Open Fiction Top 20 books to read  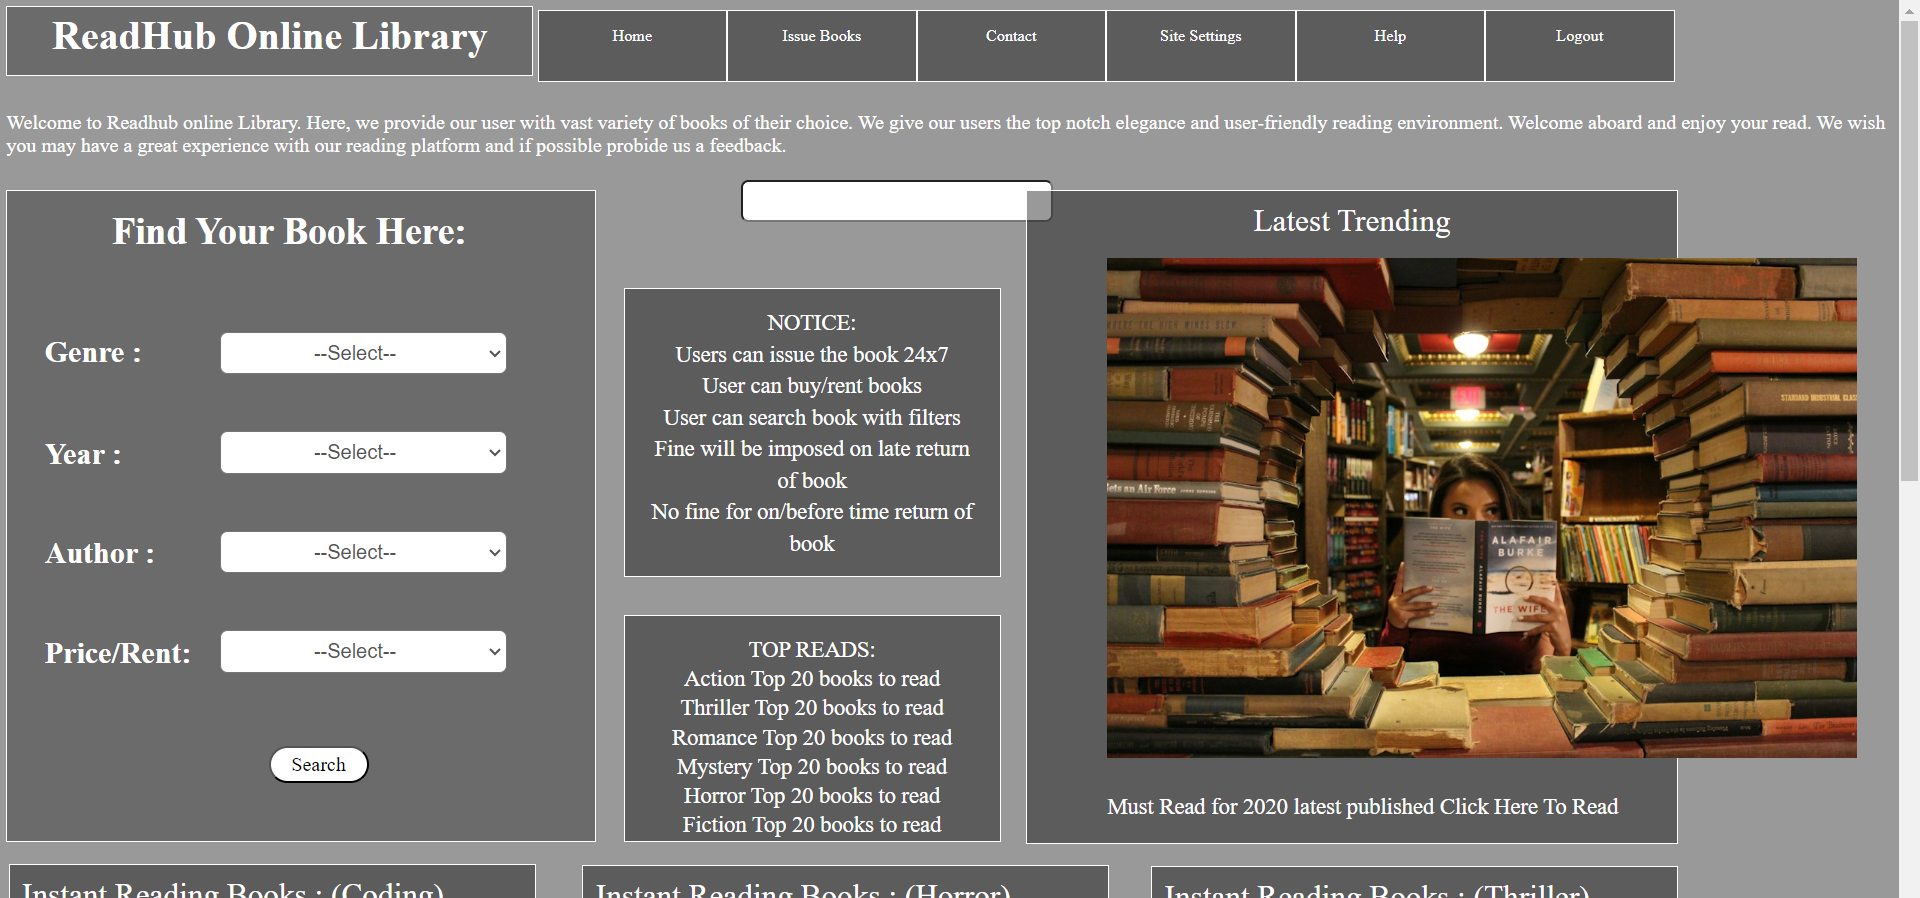[812, 825]
